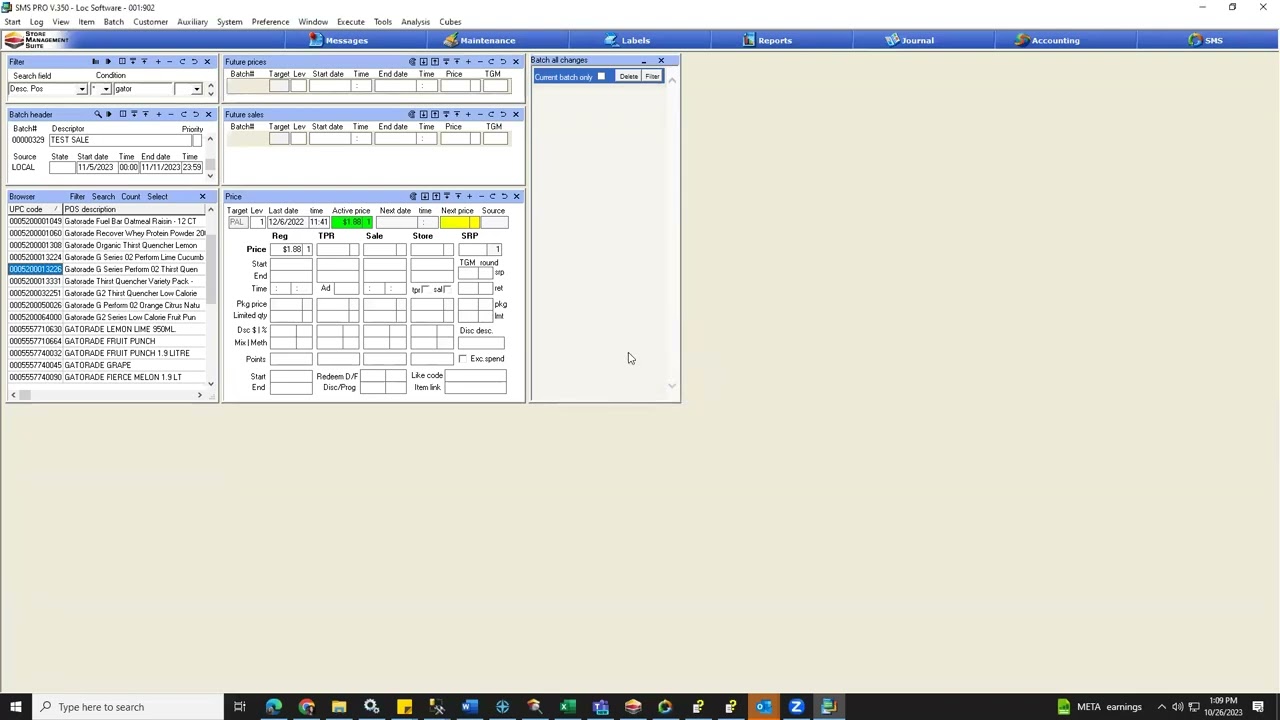Click the Batch header magnifier search icon
1280x720 pixels.
pos(97,114)
